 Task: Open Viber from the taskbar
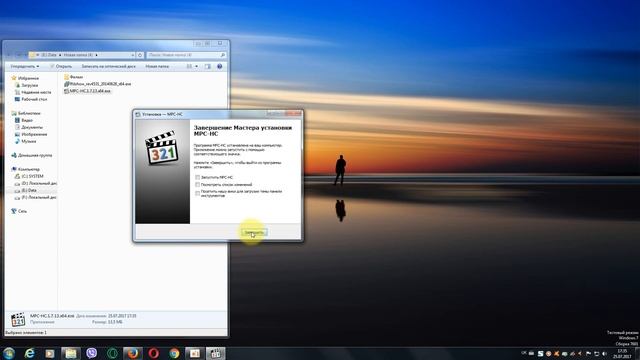[91, 353]
